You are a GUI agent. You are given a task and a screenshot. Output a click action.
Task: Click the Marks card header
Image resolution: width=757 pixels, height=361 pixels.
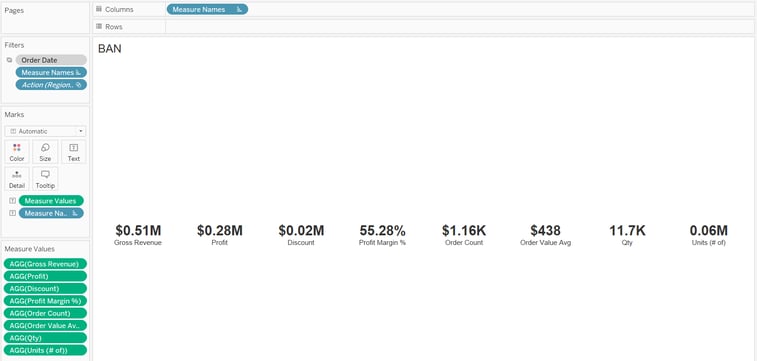pos(14,114)
